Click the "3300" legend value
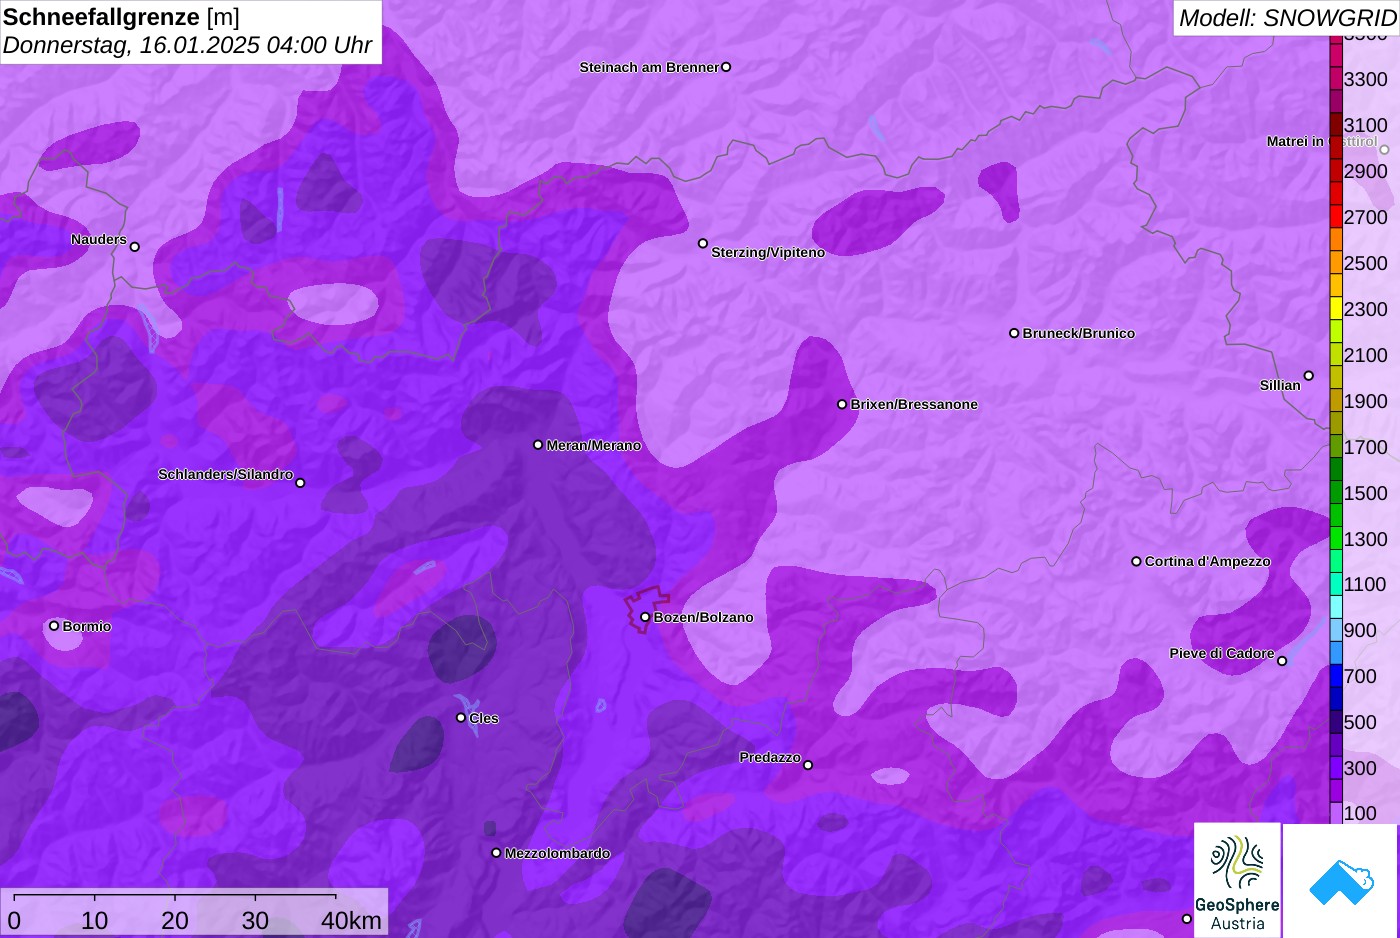 (x=1366, y=79)
